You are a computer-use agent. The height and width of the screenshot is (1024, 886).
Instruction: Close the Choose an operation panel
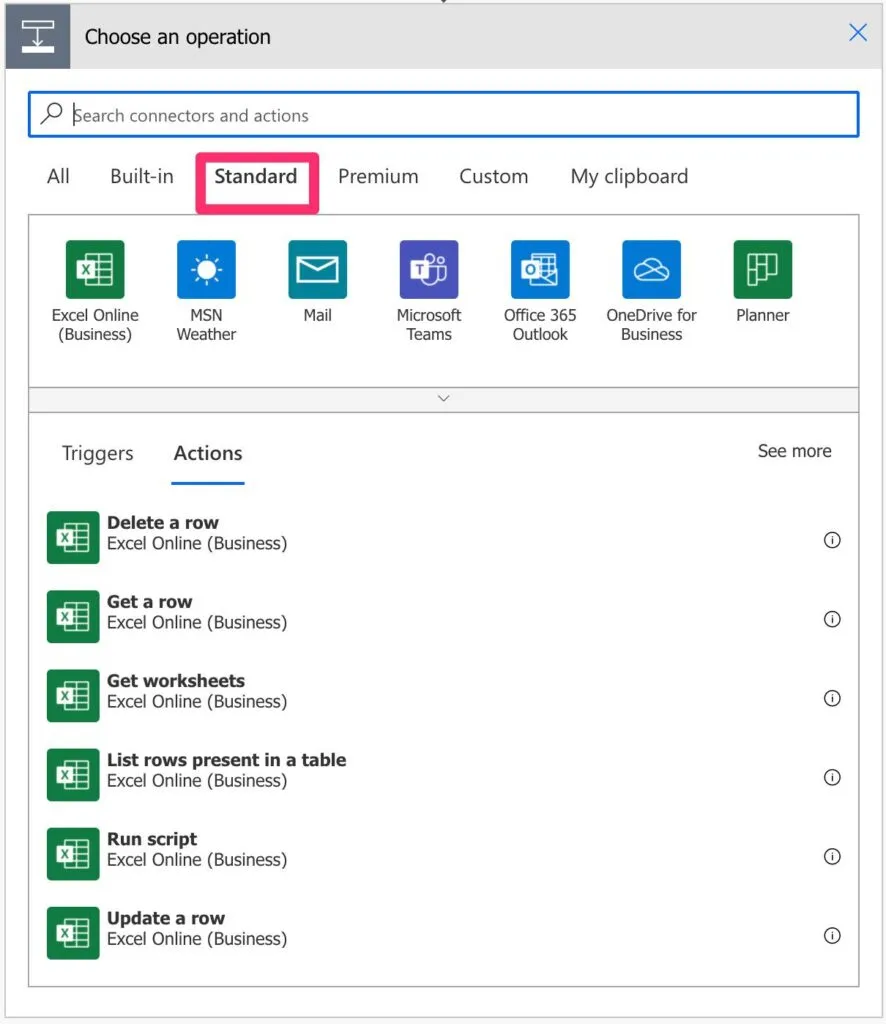click(857, 33)
